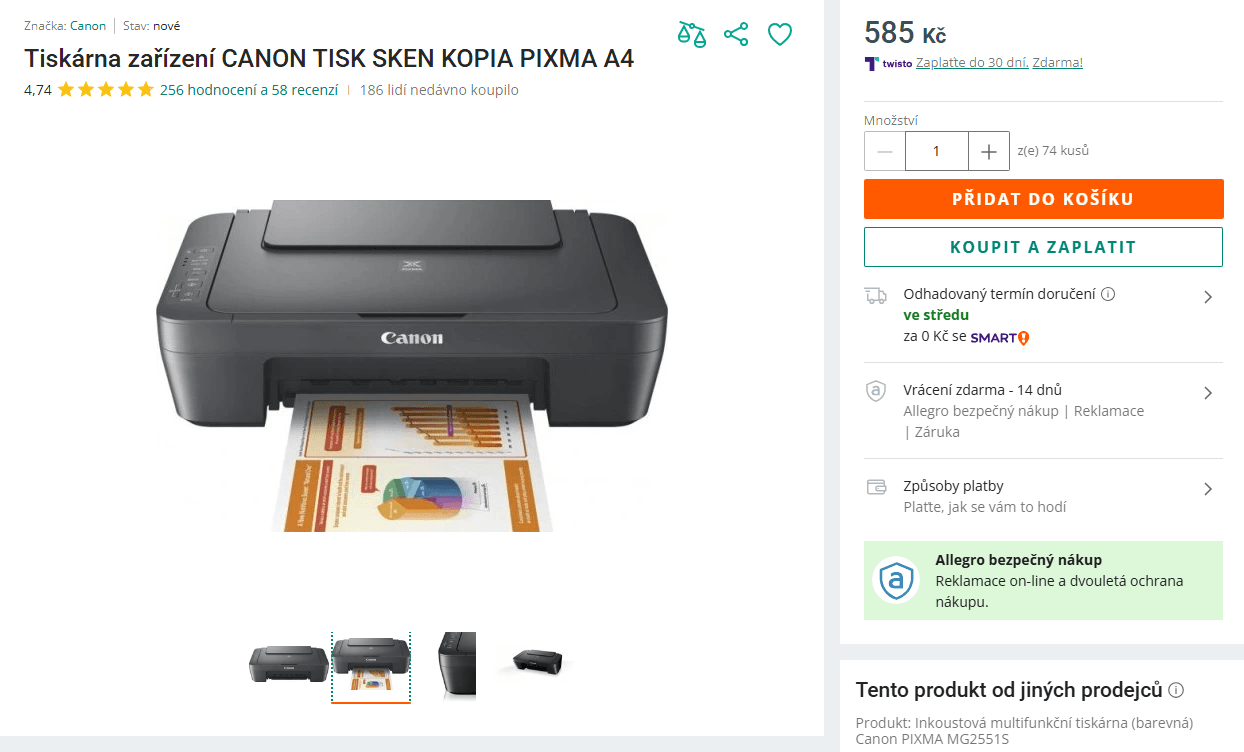This screenshot has height=752, width=1244.
Task: Select the last printer thumbnail image
Action: click(534, 665)
